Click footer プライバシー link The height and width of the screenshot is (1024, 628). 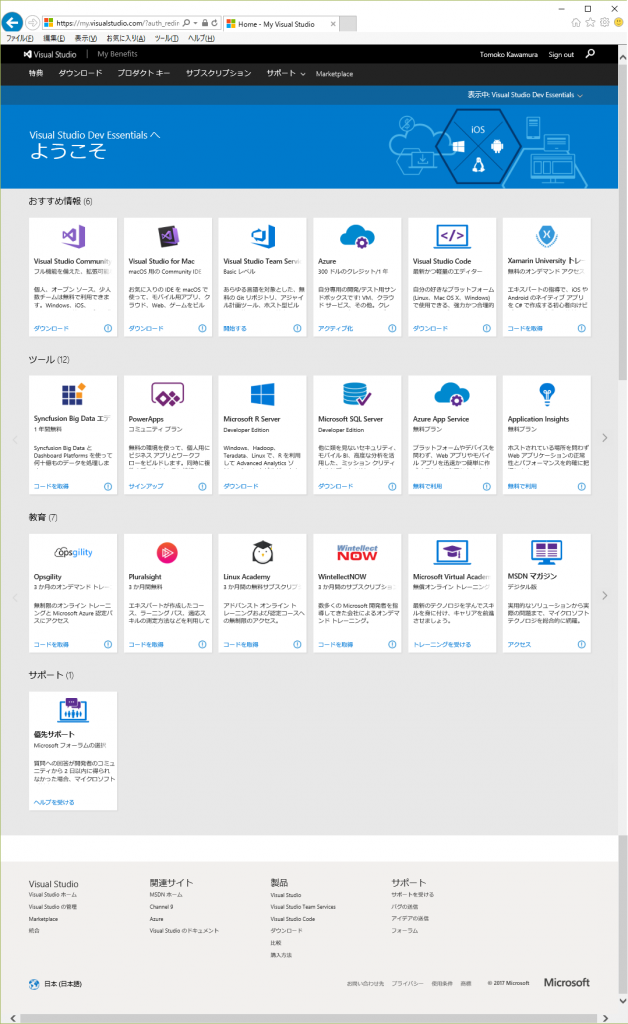point(407,984)
